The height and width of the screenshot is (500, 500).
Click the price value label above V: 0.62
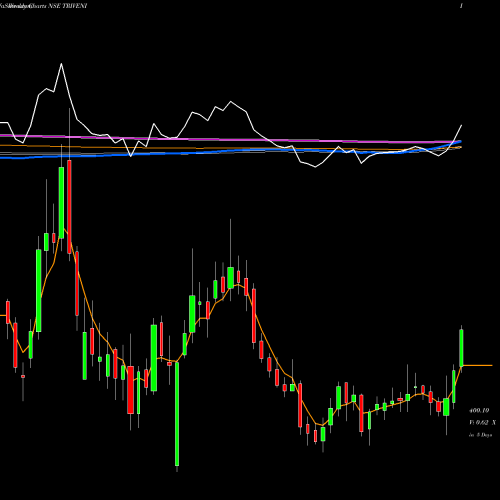(x=479, y=411)
